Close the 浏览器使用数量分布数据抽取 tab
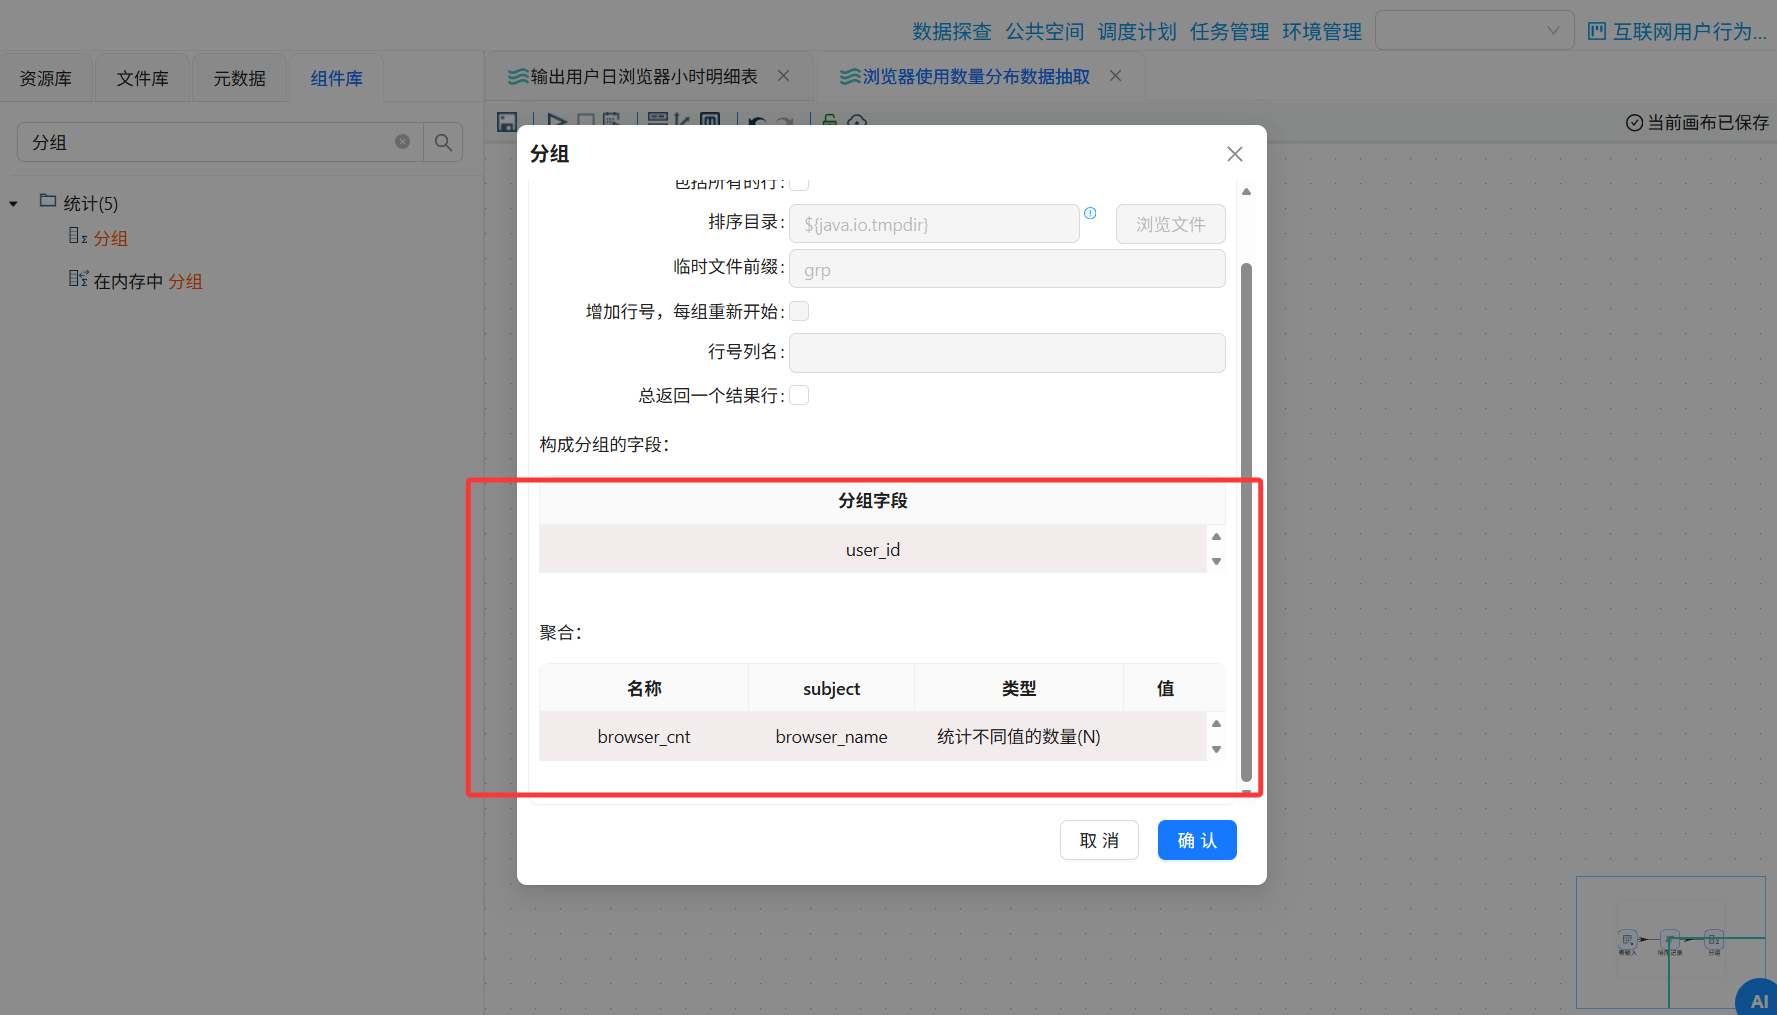 [1116, 76]
